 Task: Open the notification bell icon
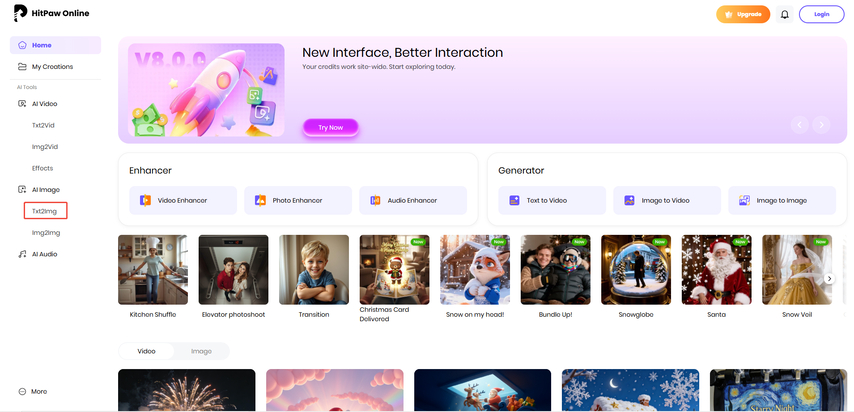point(784,14)
